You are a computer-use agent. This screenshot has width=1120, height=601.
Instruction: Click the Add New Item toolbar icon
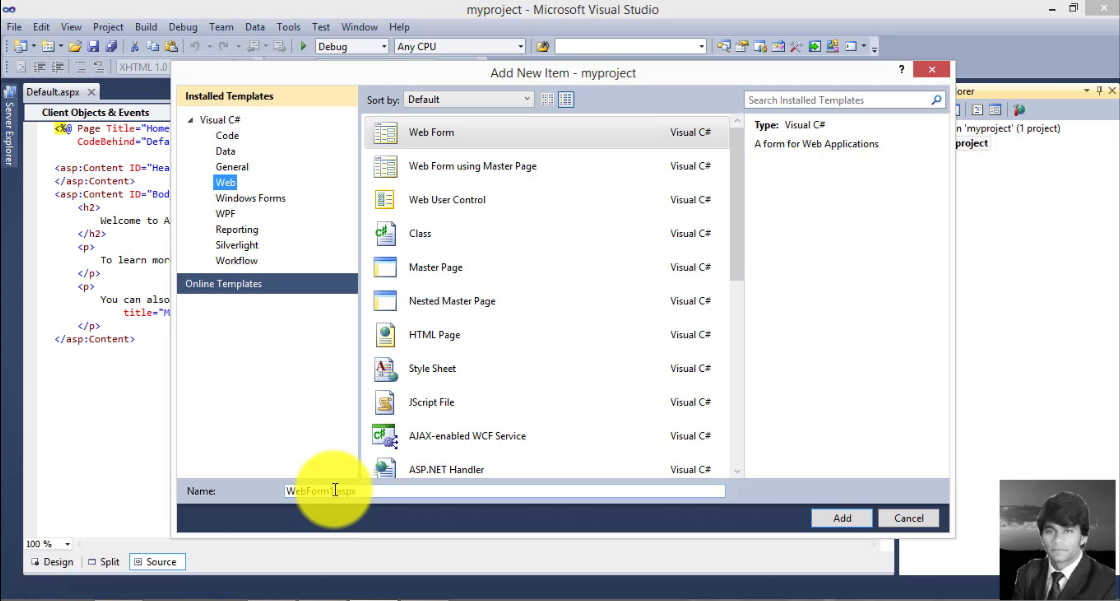point(48,46)
